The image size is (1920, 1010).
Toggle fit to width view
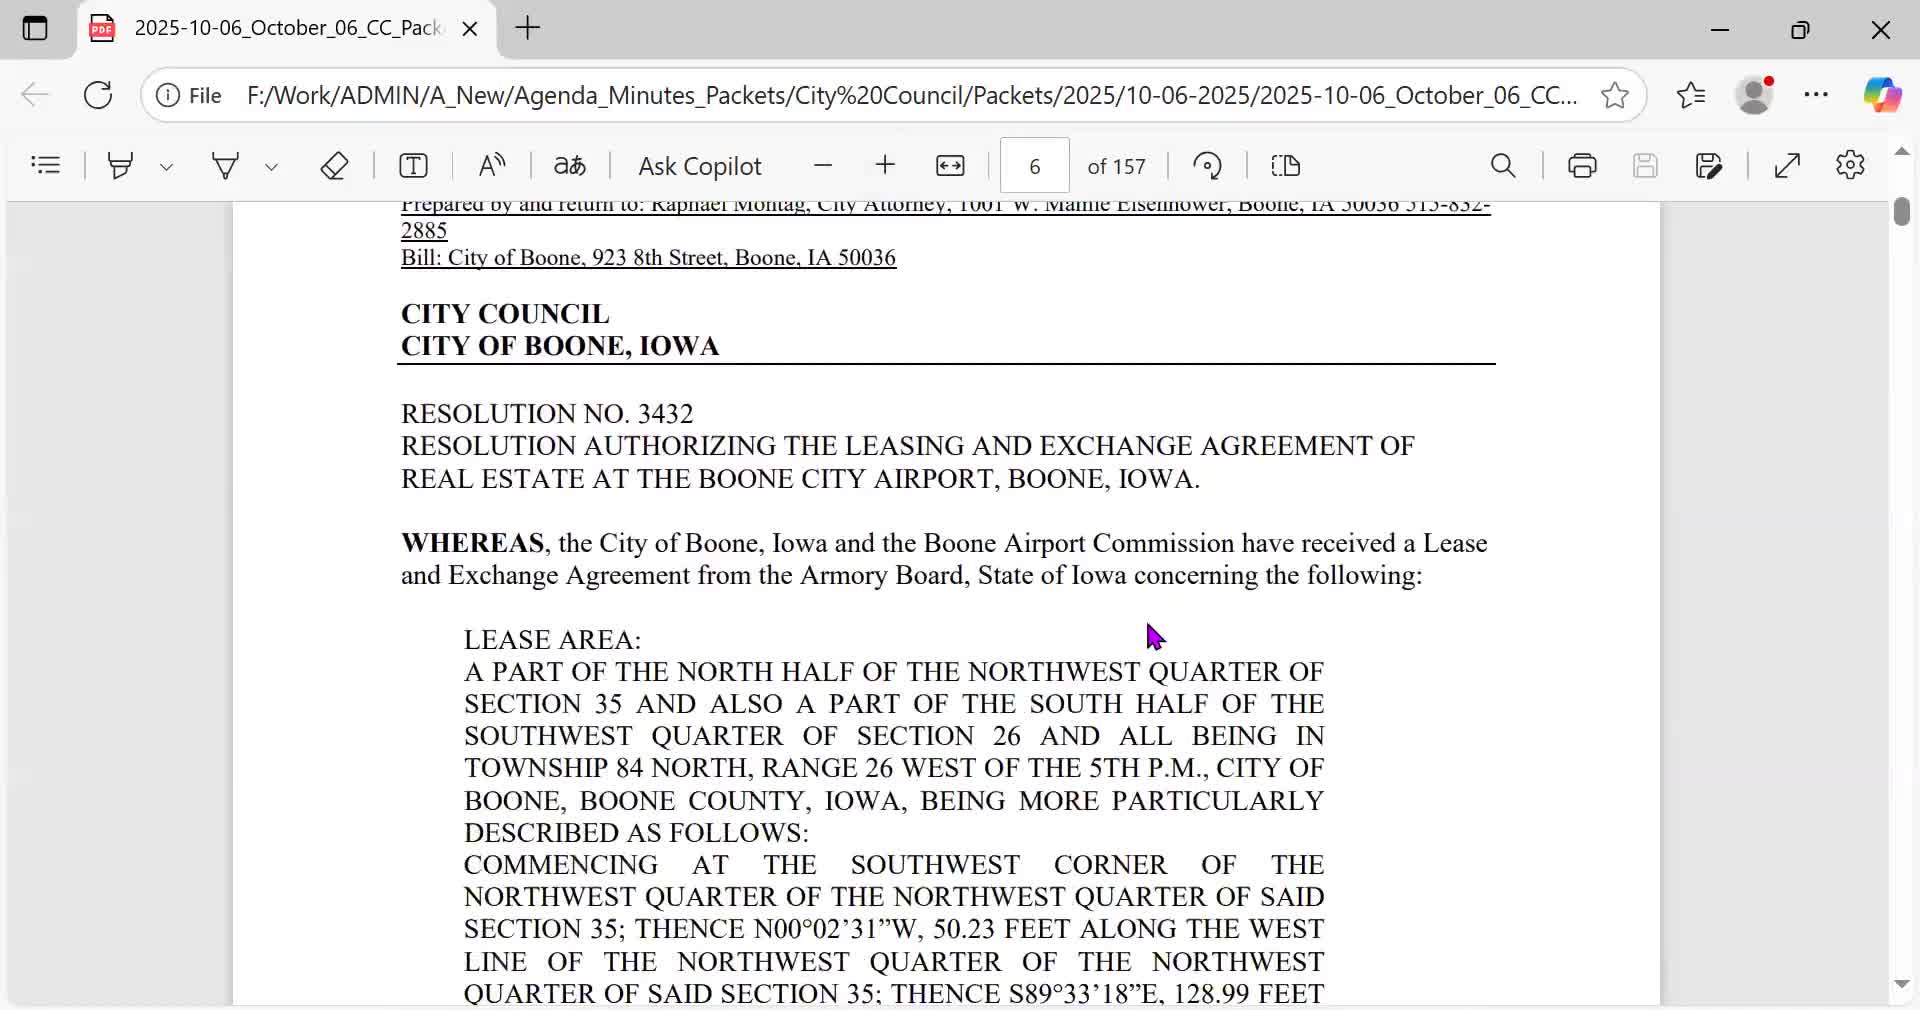coord(950,165)
